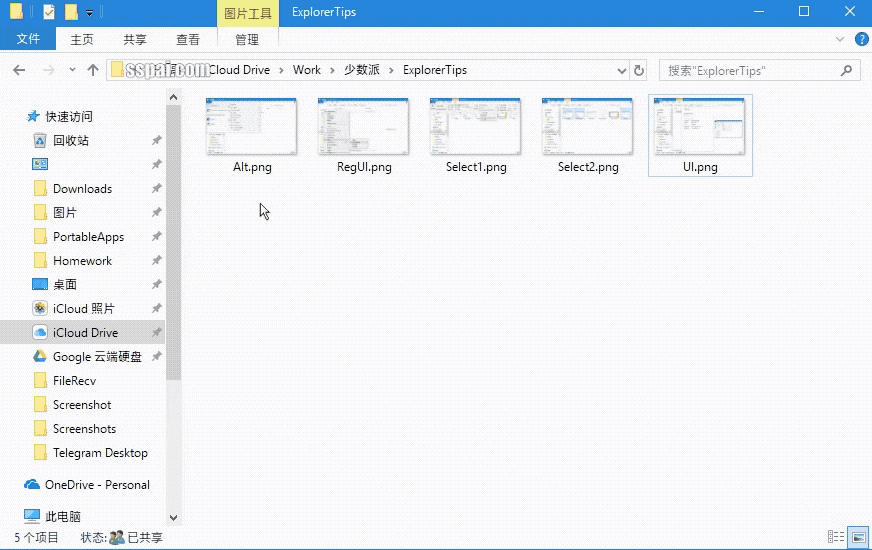Open the quick access properties checkmark icon
This screenshot has width=872, height=550.
(x=49, y=12)
